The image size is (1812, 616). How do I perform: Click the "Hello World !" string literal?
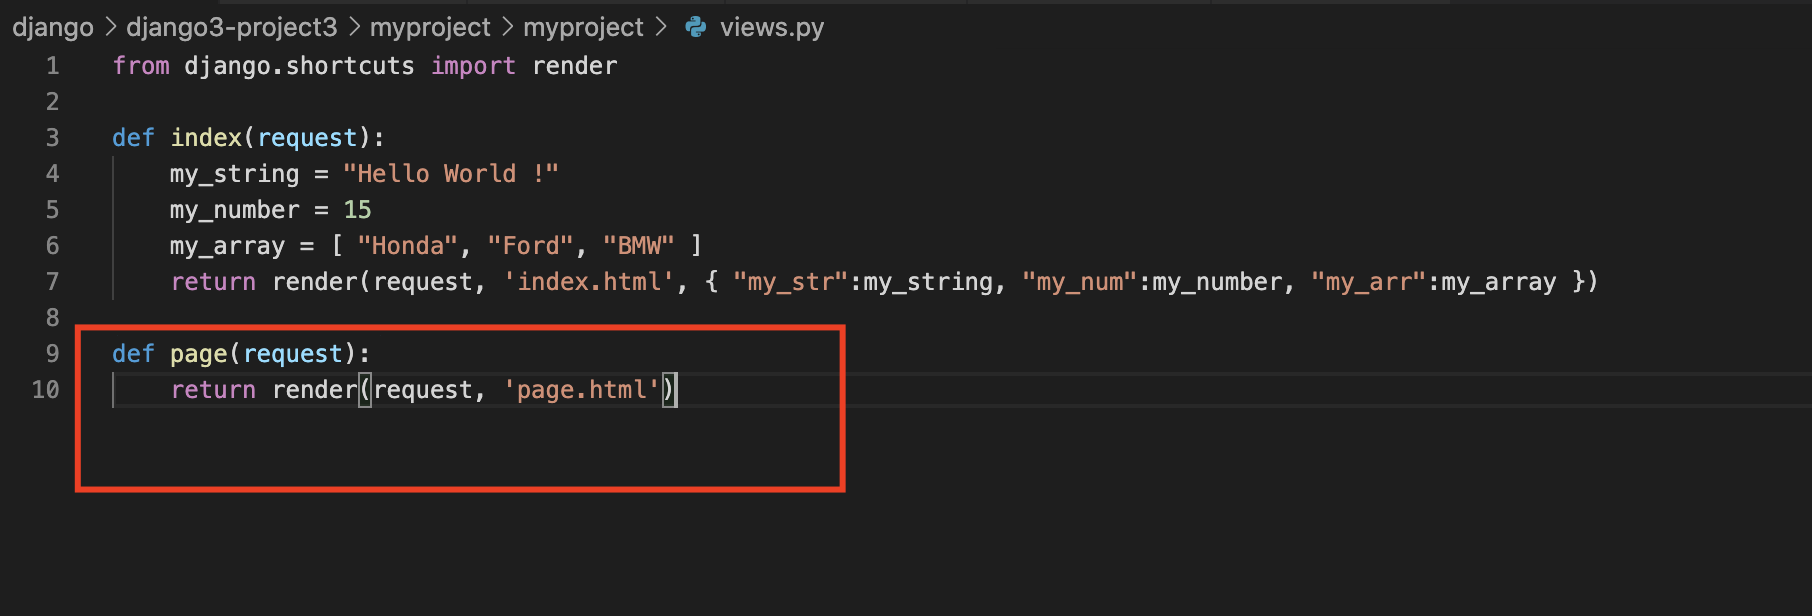[x=451, y=174]
